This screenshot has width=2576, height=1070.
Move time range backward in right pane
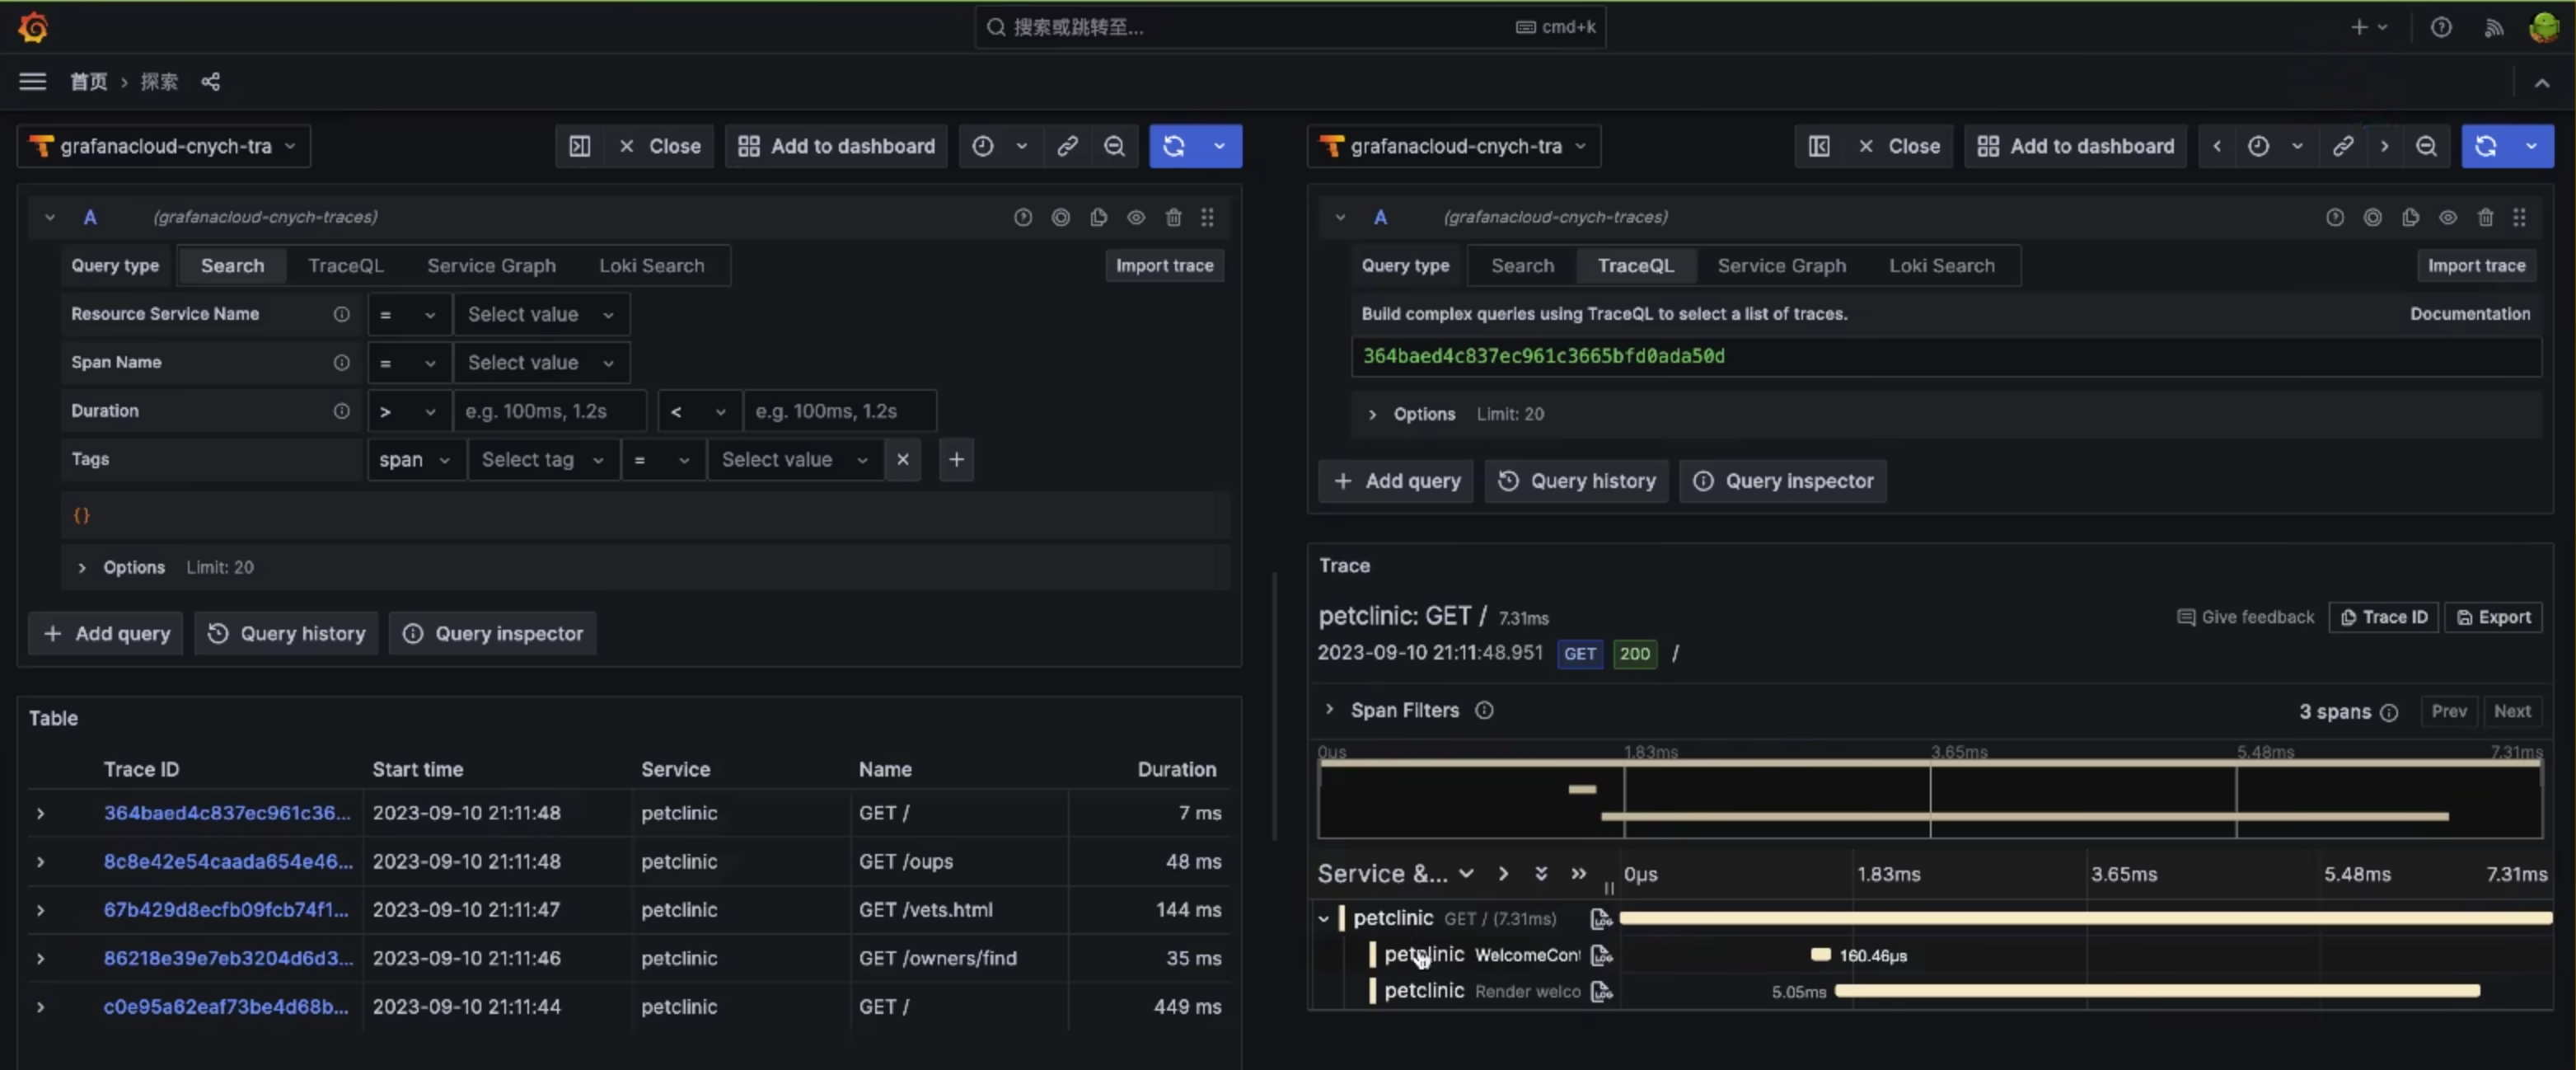pyautogui.click(x=2217, y=146)
